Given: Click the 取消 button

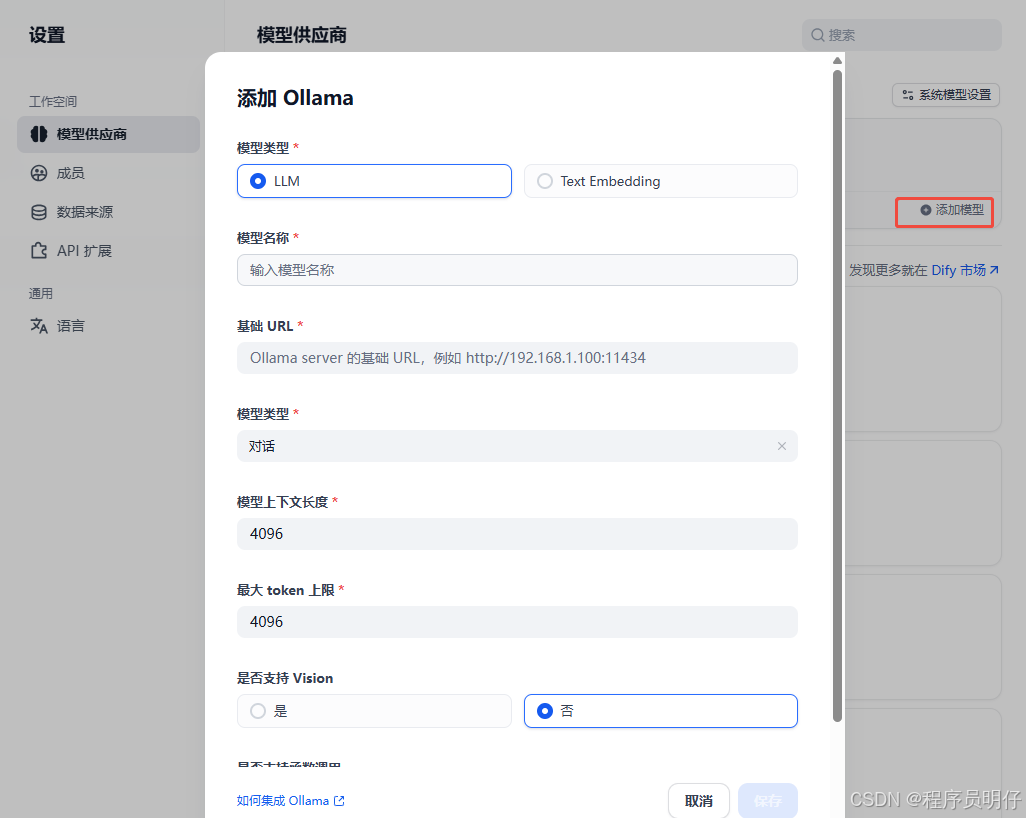Looking at the screenshot, I should [x=698, y=800].
